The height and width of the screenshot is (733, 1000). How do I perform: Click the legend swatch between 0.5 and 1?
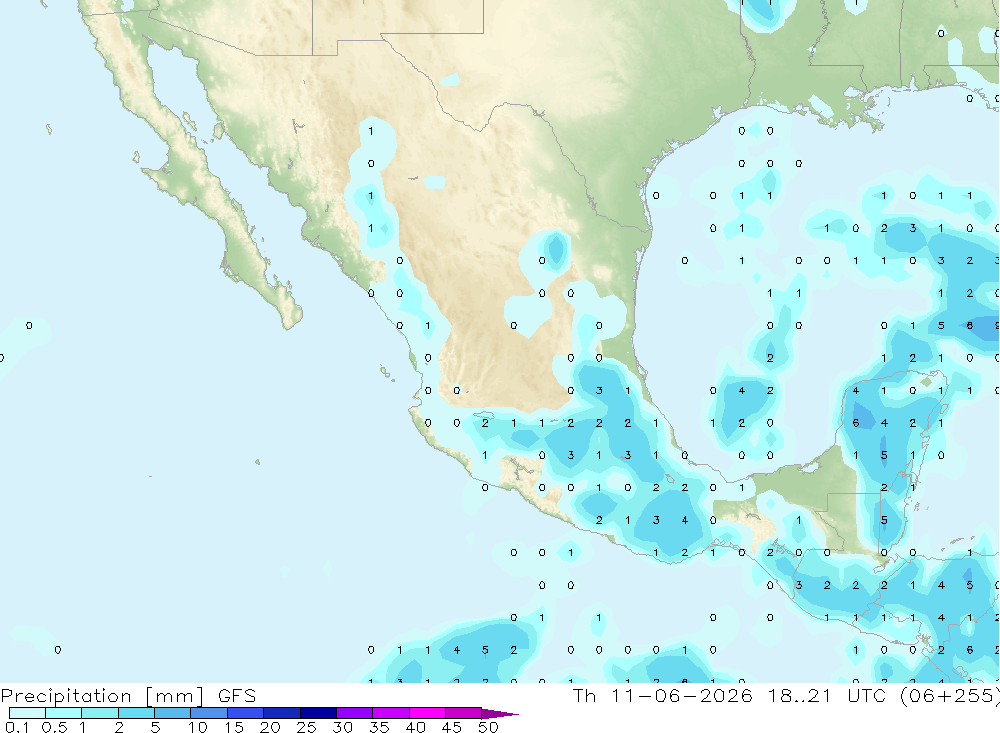[64, 713]
